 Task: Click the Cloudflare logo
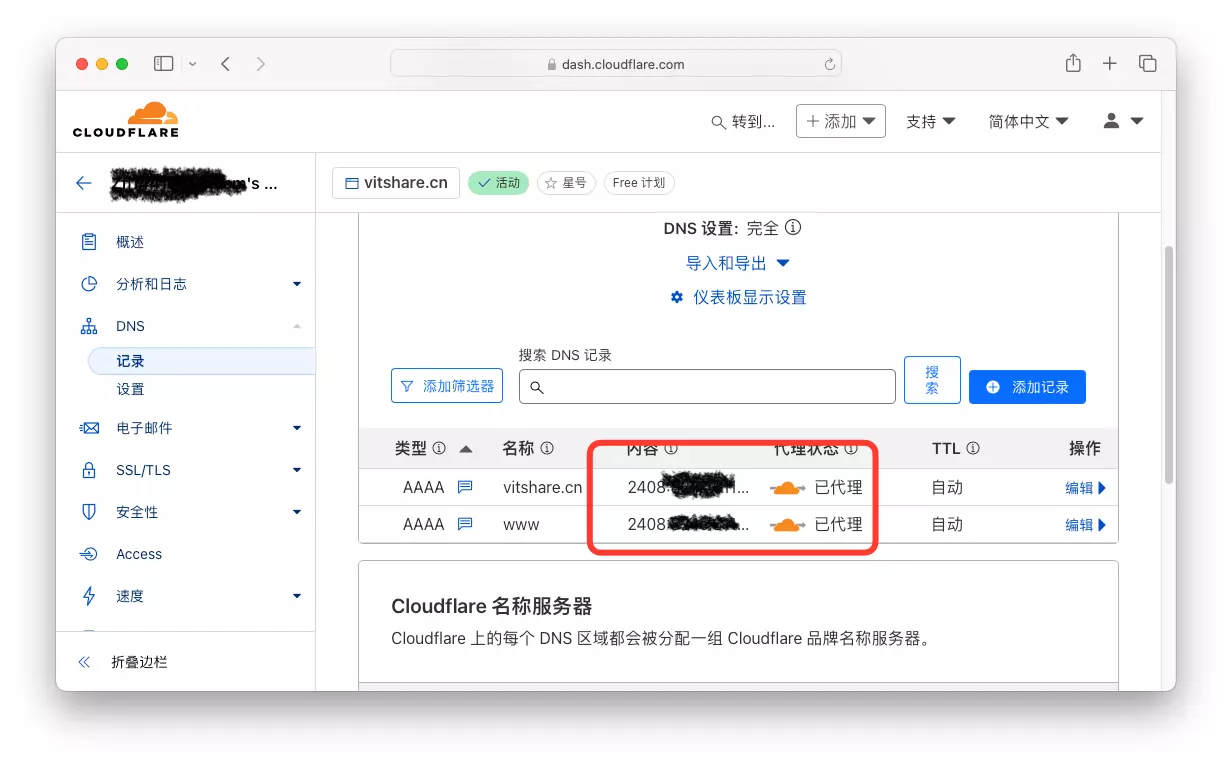click(x=126, y=119)
